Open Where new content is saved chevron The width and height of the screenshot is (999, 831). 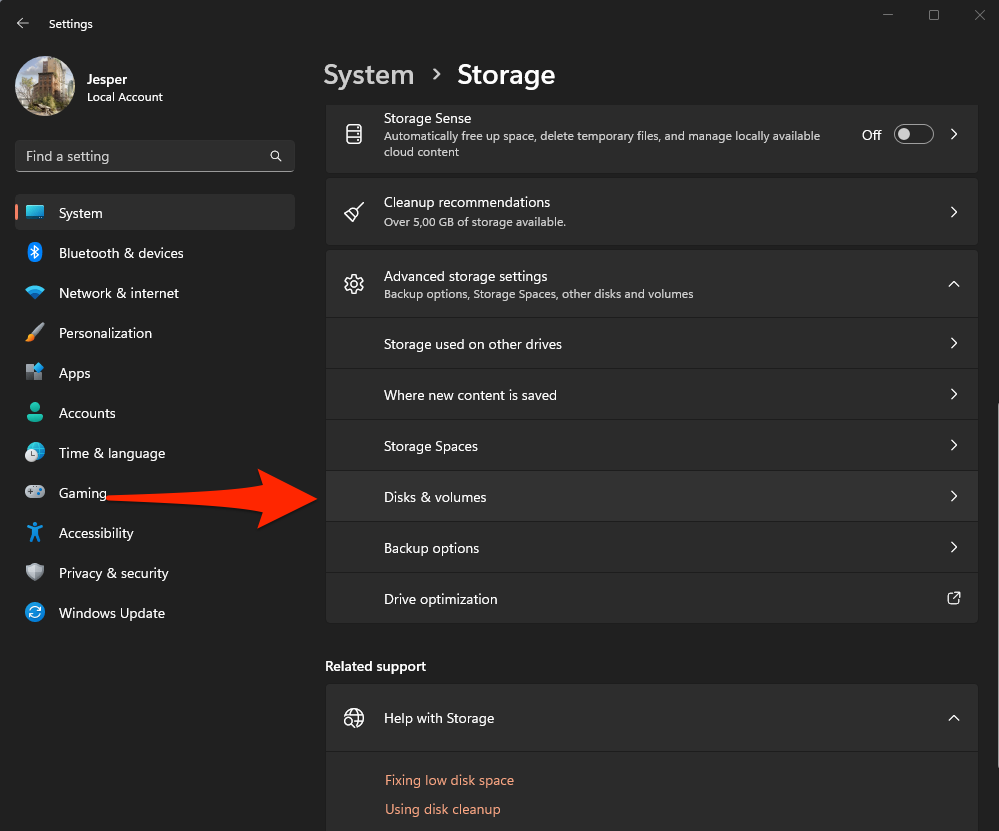click(954, 394)
